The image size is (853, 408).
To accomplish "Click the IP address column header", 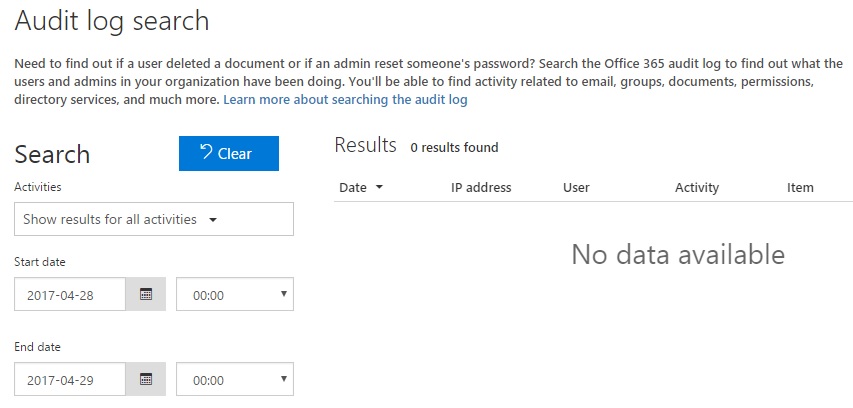I will point(481,188).
